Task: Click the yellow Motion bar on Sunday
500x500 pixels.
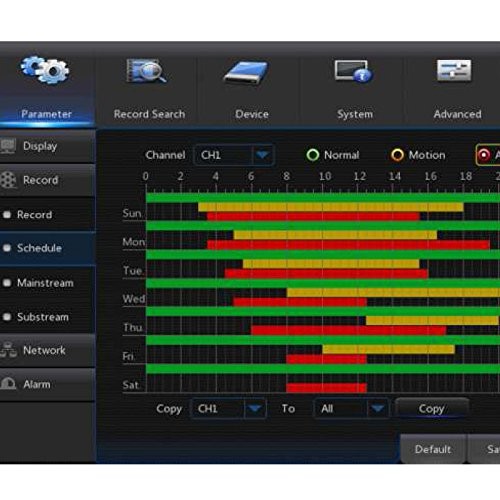Action: pos(331,207)
